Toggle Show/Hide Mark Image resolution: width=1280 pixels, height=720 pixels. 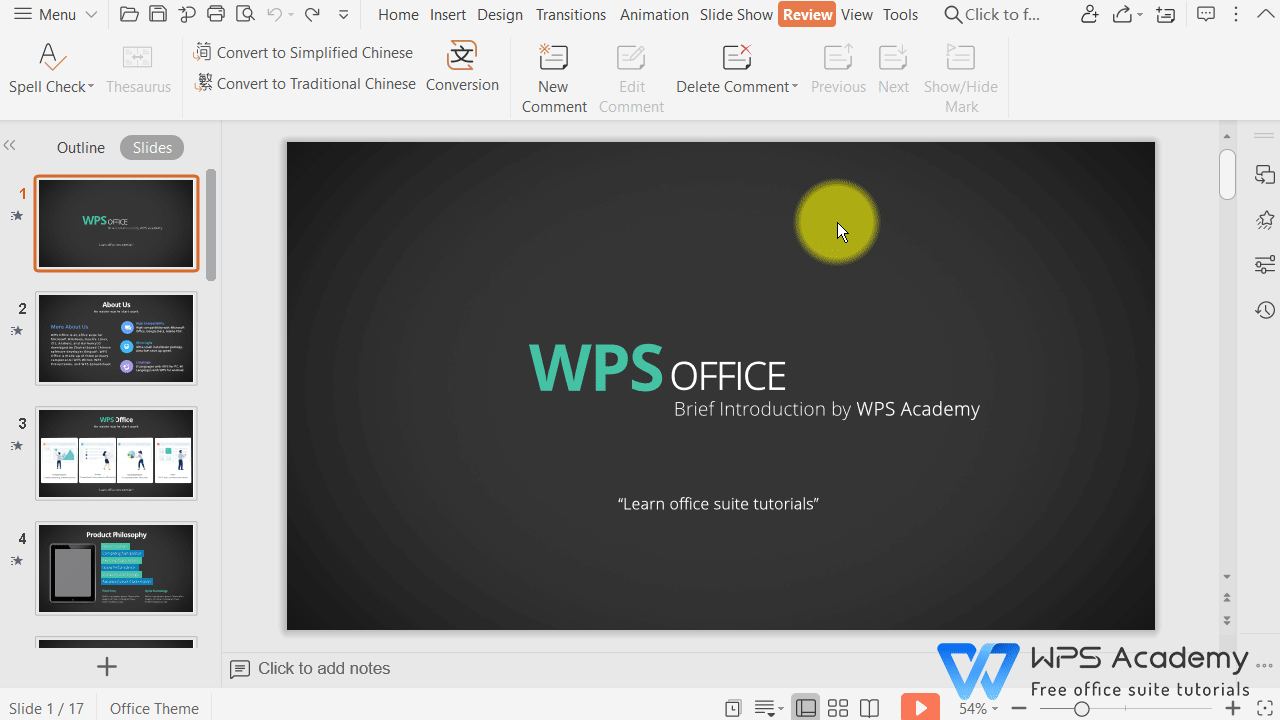click(x=961, y=78)
